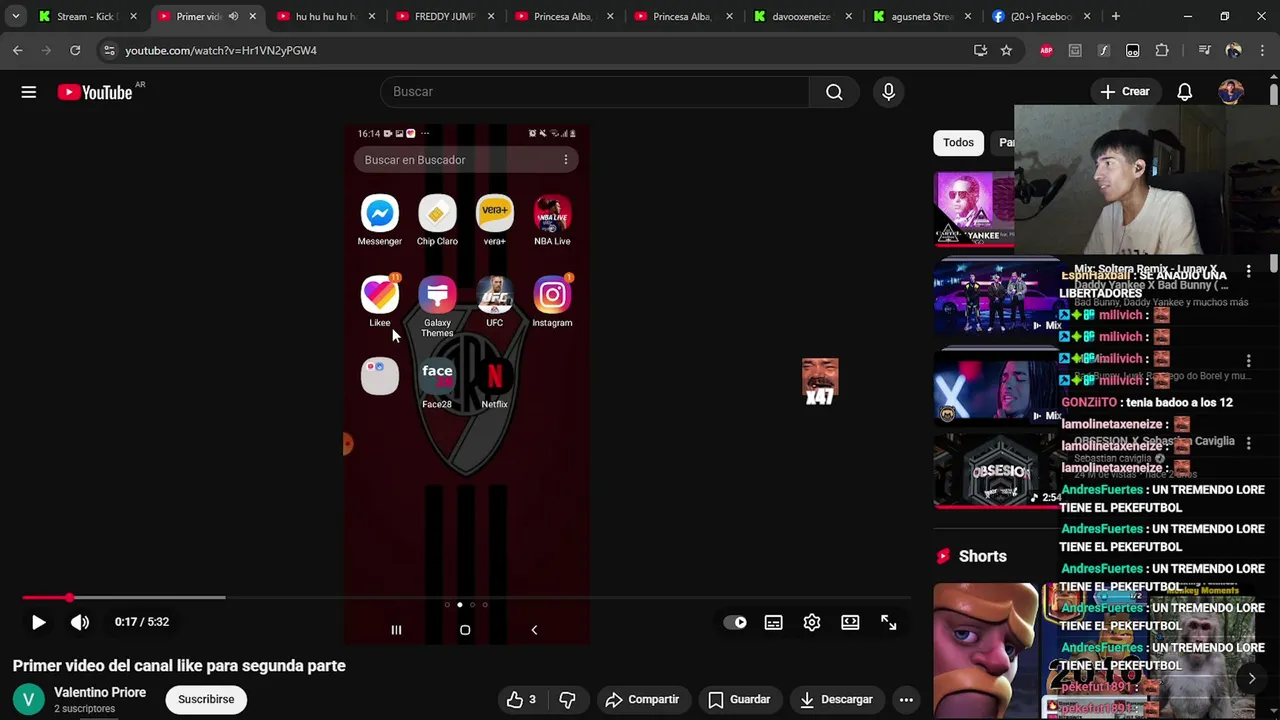Open options for Mix Soltera Remix video

coord(1248,272)
